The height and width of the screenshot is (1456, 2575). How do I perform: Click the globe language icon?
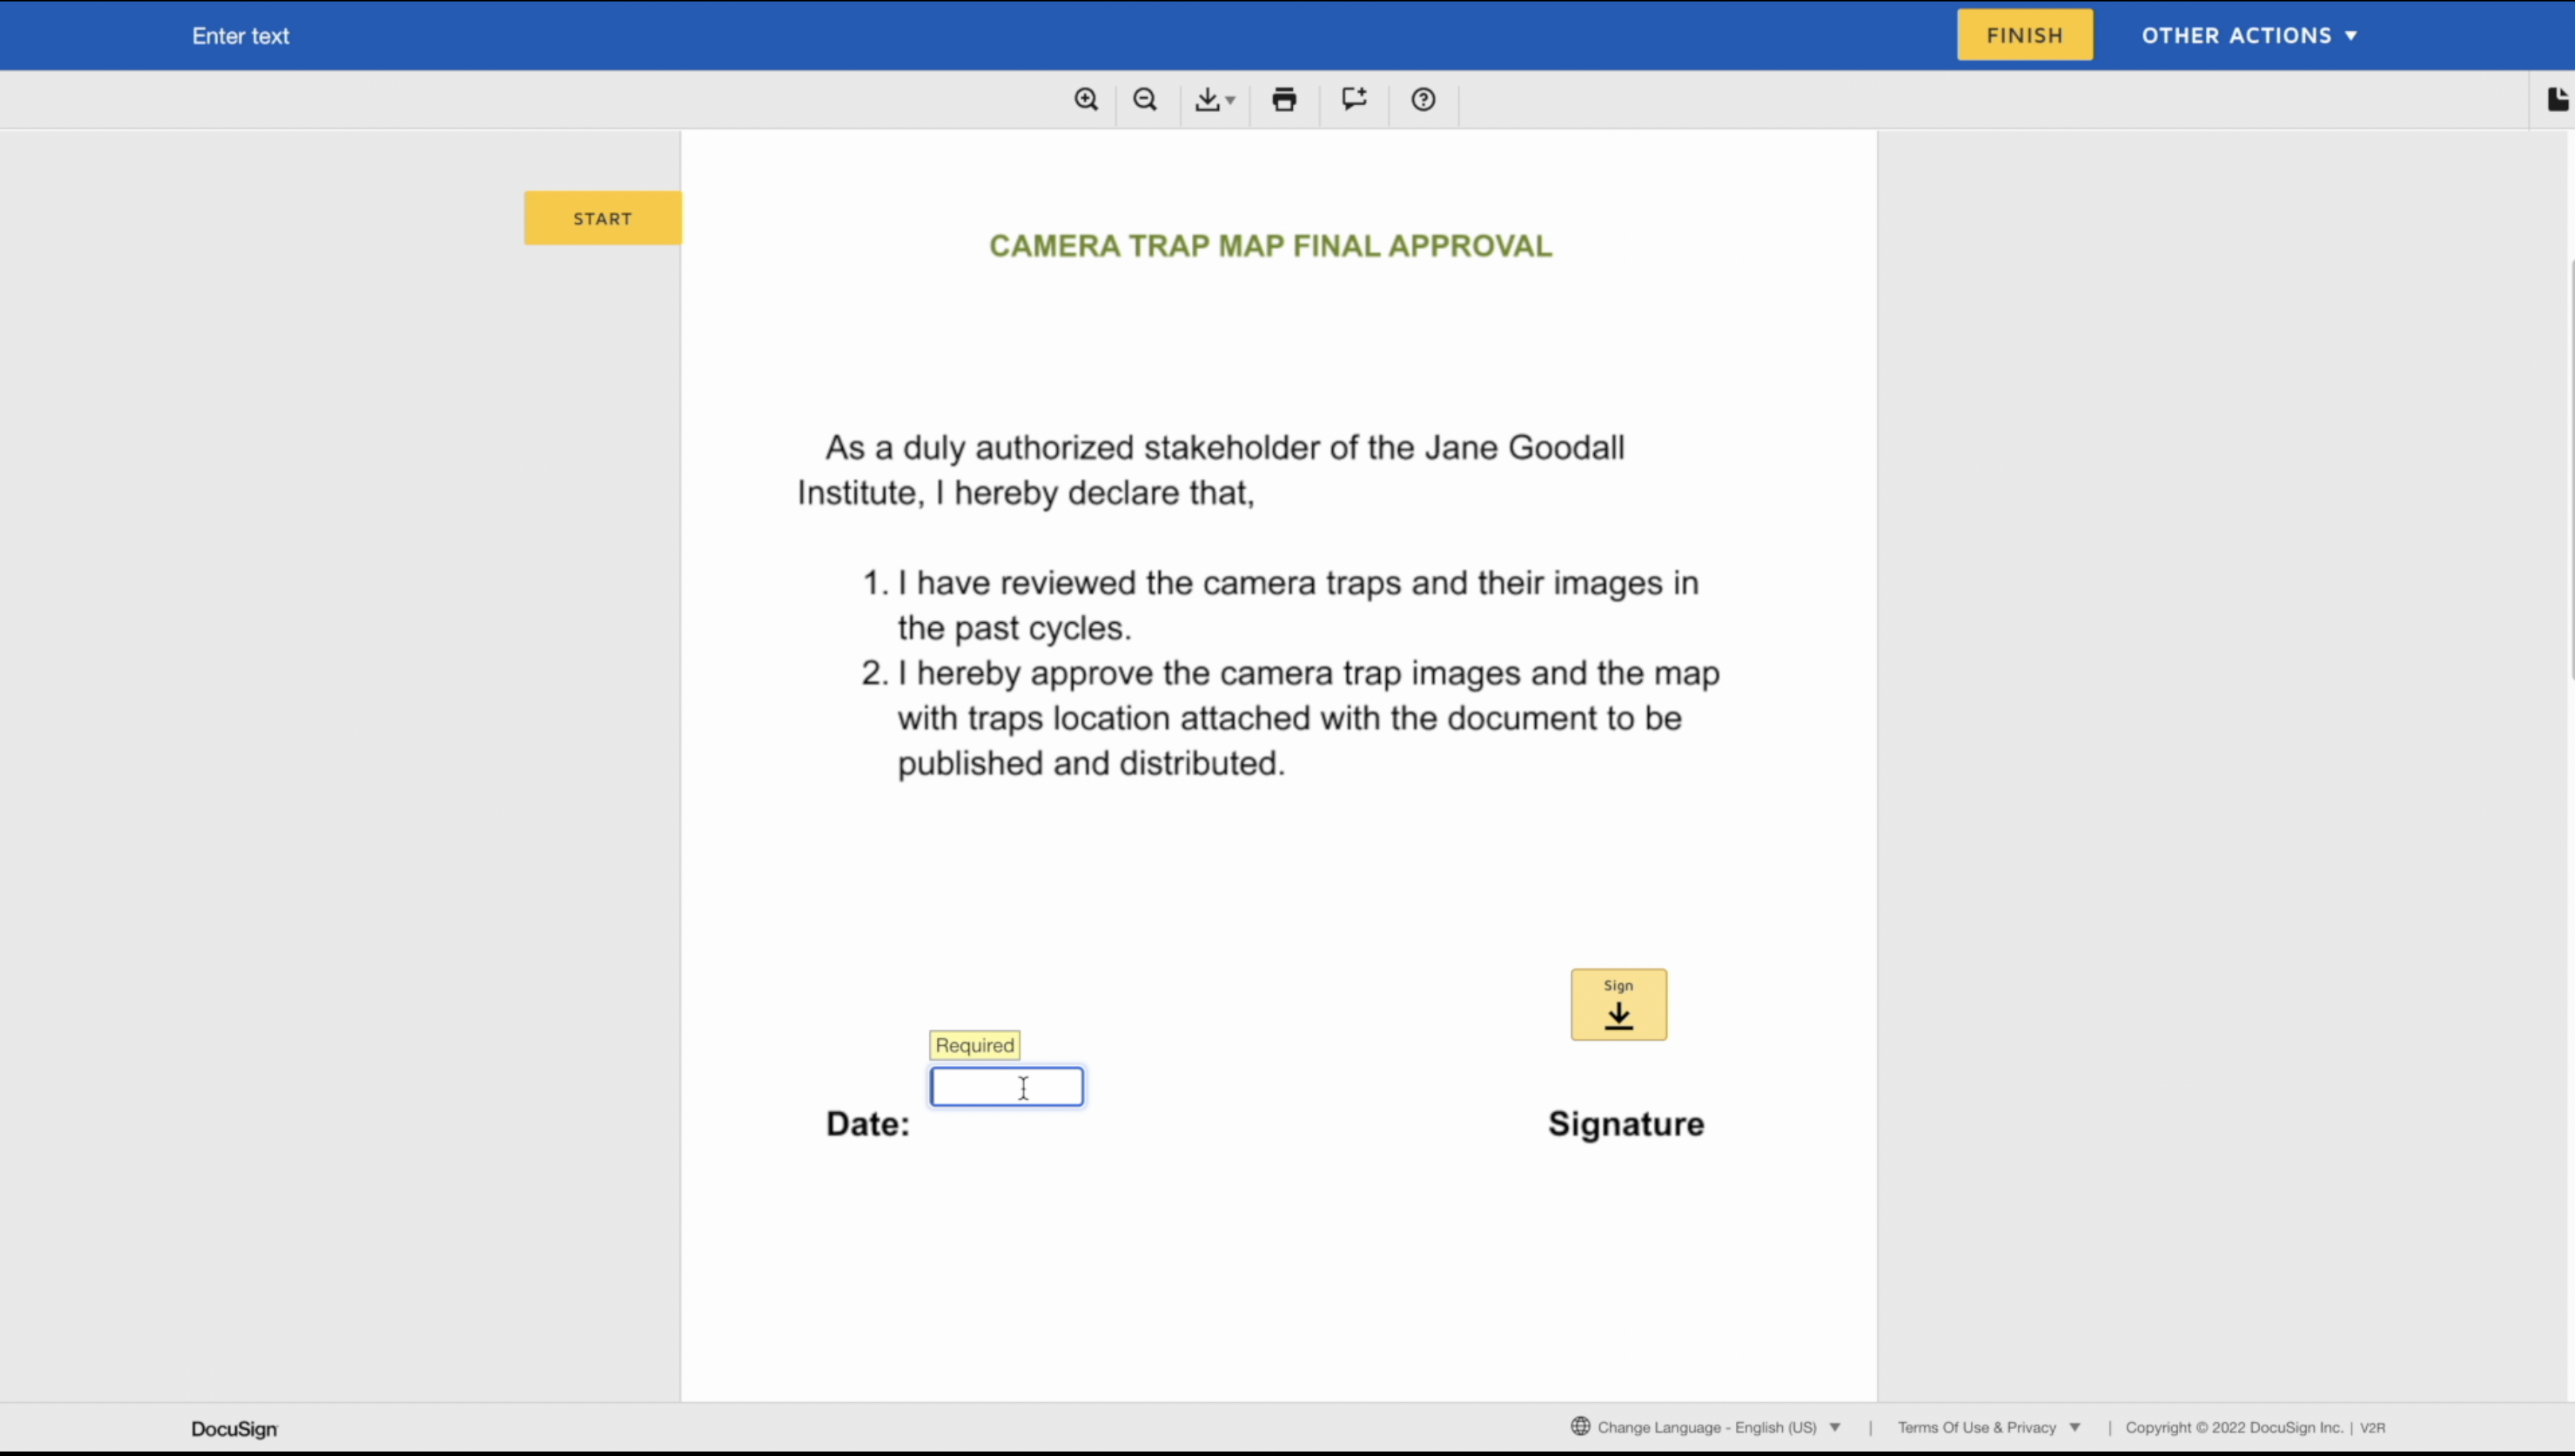coord(1580,1426)
